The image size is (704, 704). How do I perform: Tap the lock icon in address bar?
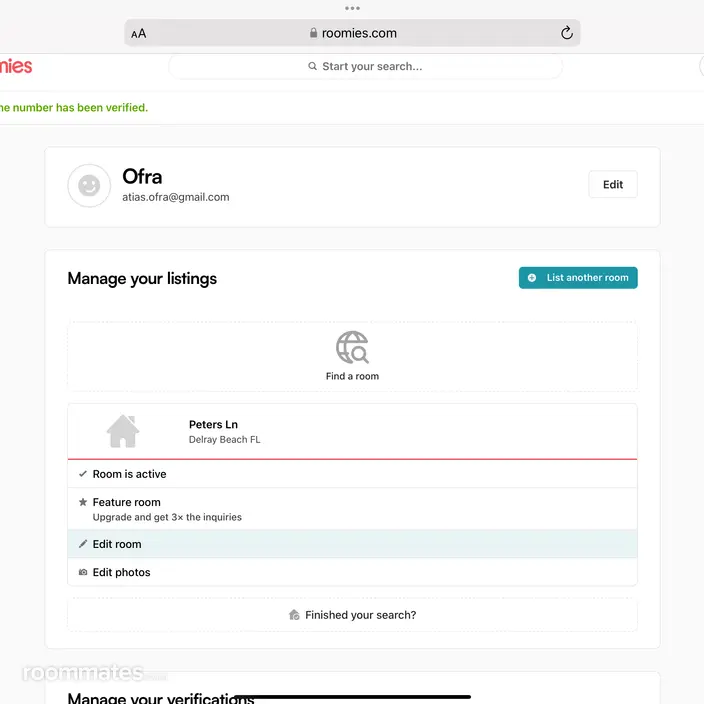point(313,33)
